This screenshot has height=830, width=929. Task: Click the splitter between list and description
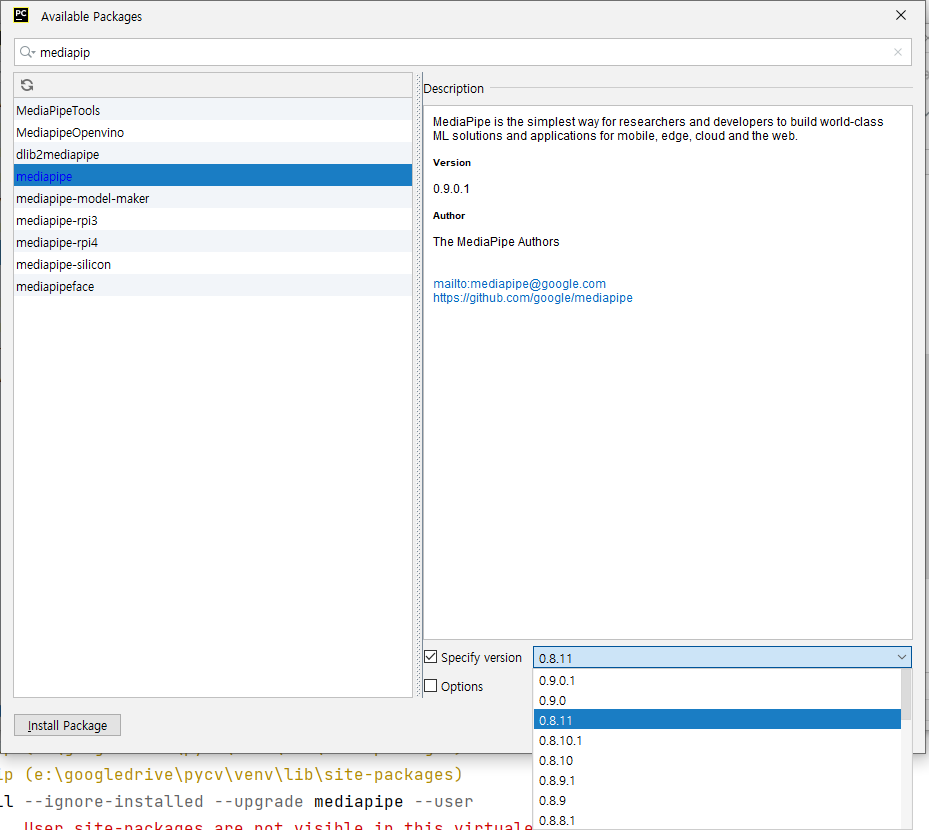point(418,385)
